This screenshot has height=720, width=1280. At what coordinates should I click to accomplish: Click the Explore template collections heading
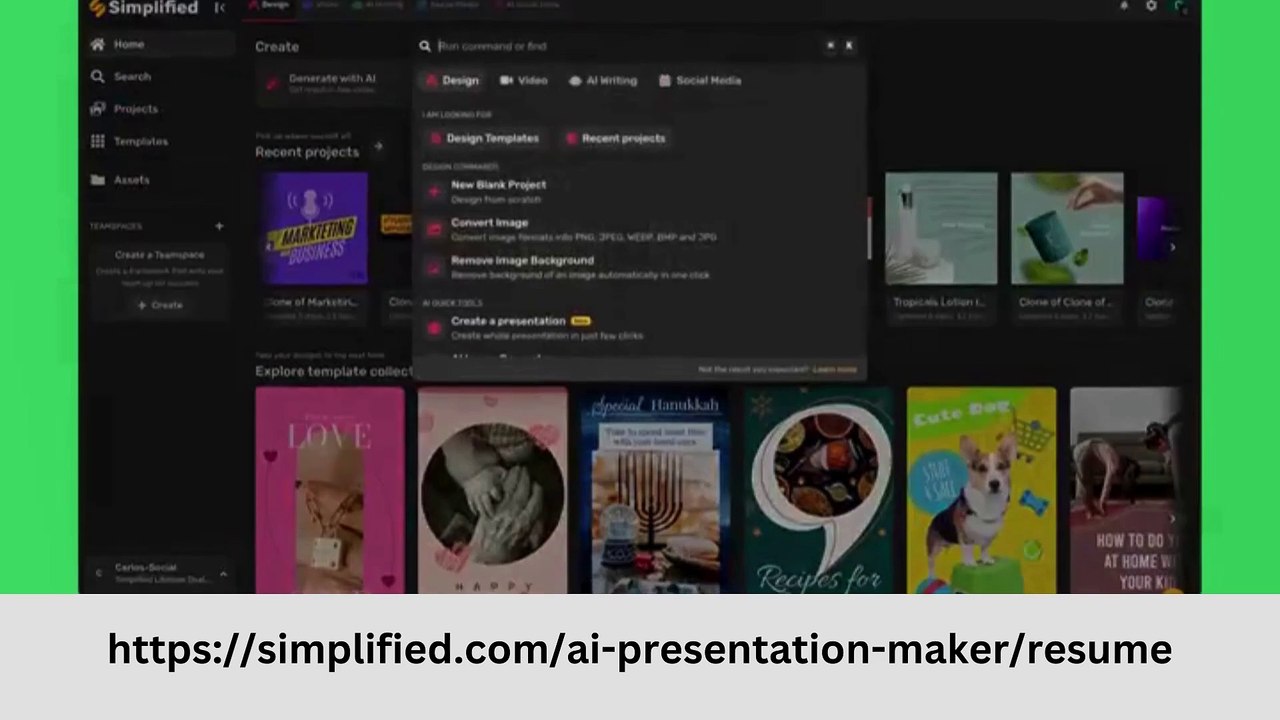point(334,371)
